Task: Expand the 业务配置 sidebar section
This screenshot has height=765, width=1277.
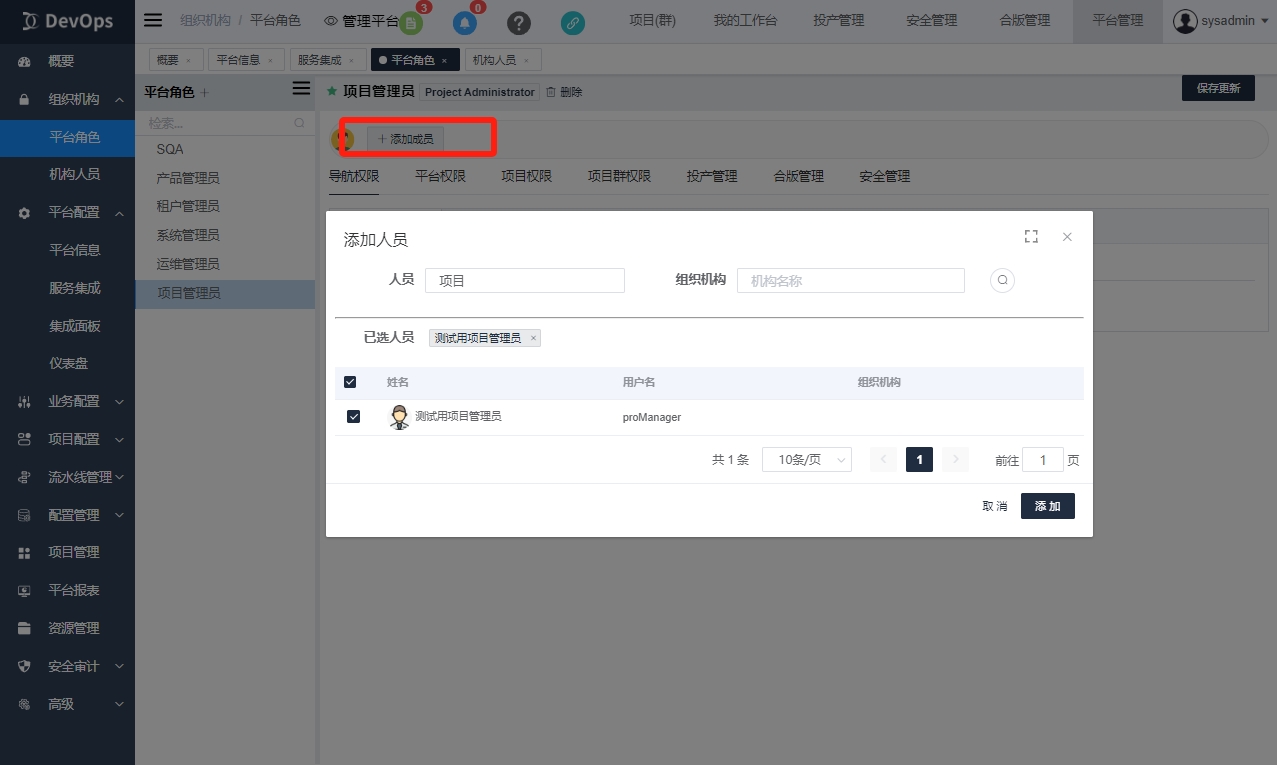Action: [119, 401]
